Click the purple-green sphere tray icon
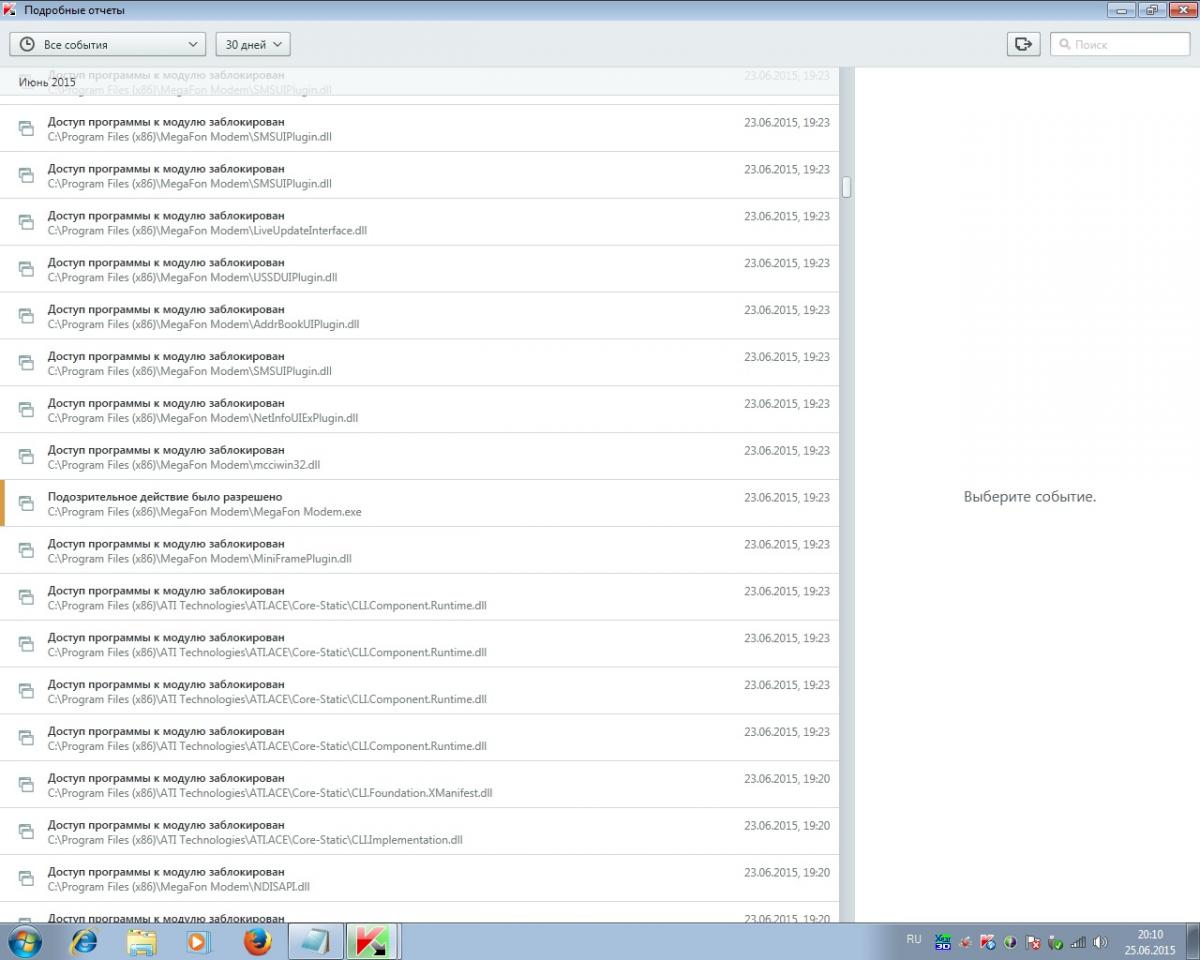The width and height of the screenshot is (1200, 960). click(x=1011, y=941)
